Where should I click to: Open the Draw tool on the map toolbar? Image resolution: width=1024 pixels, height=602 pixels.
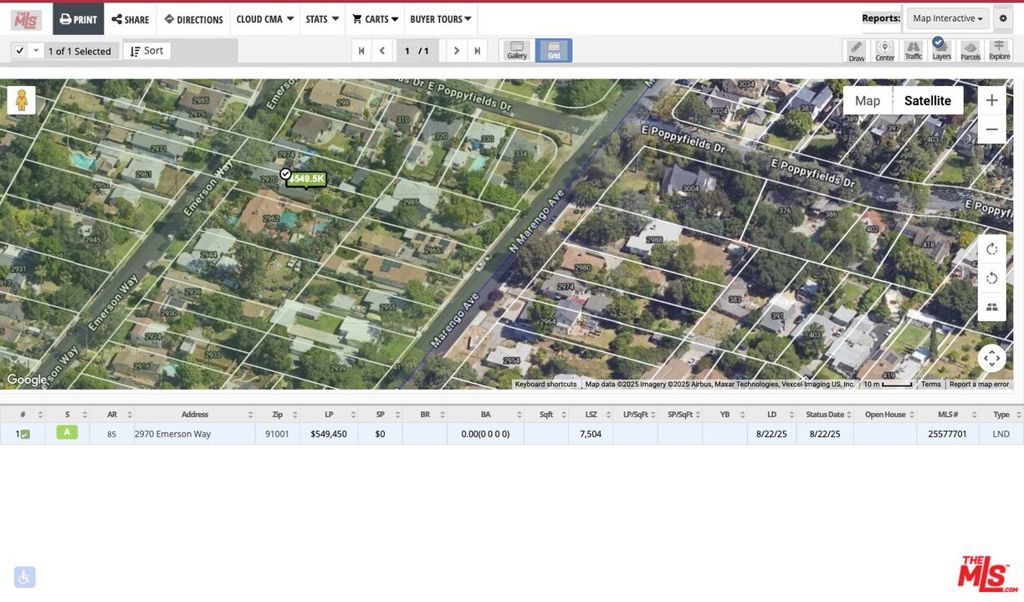pyautogui.click(x=856, y=50)
